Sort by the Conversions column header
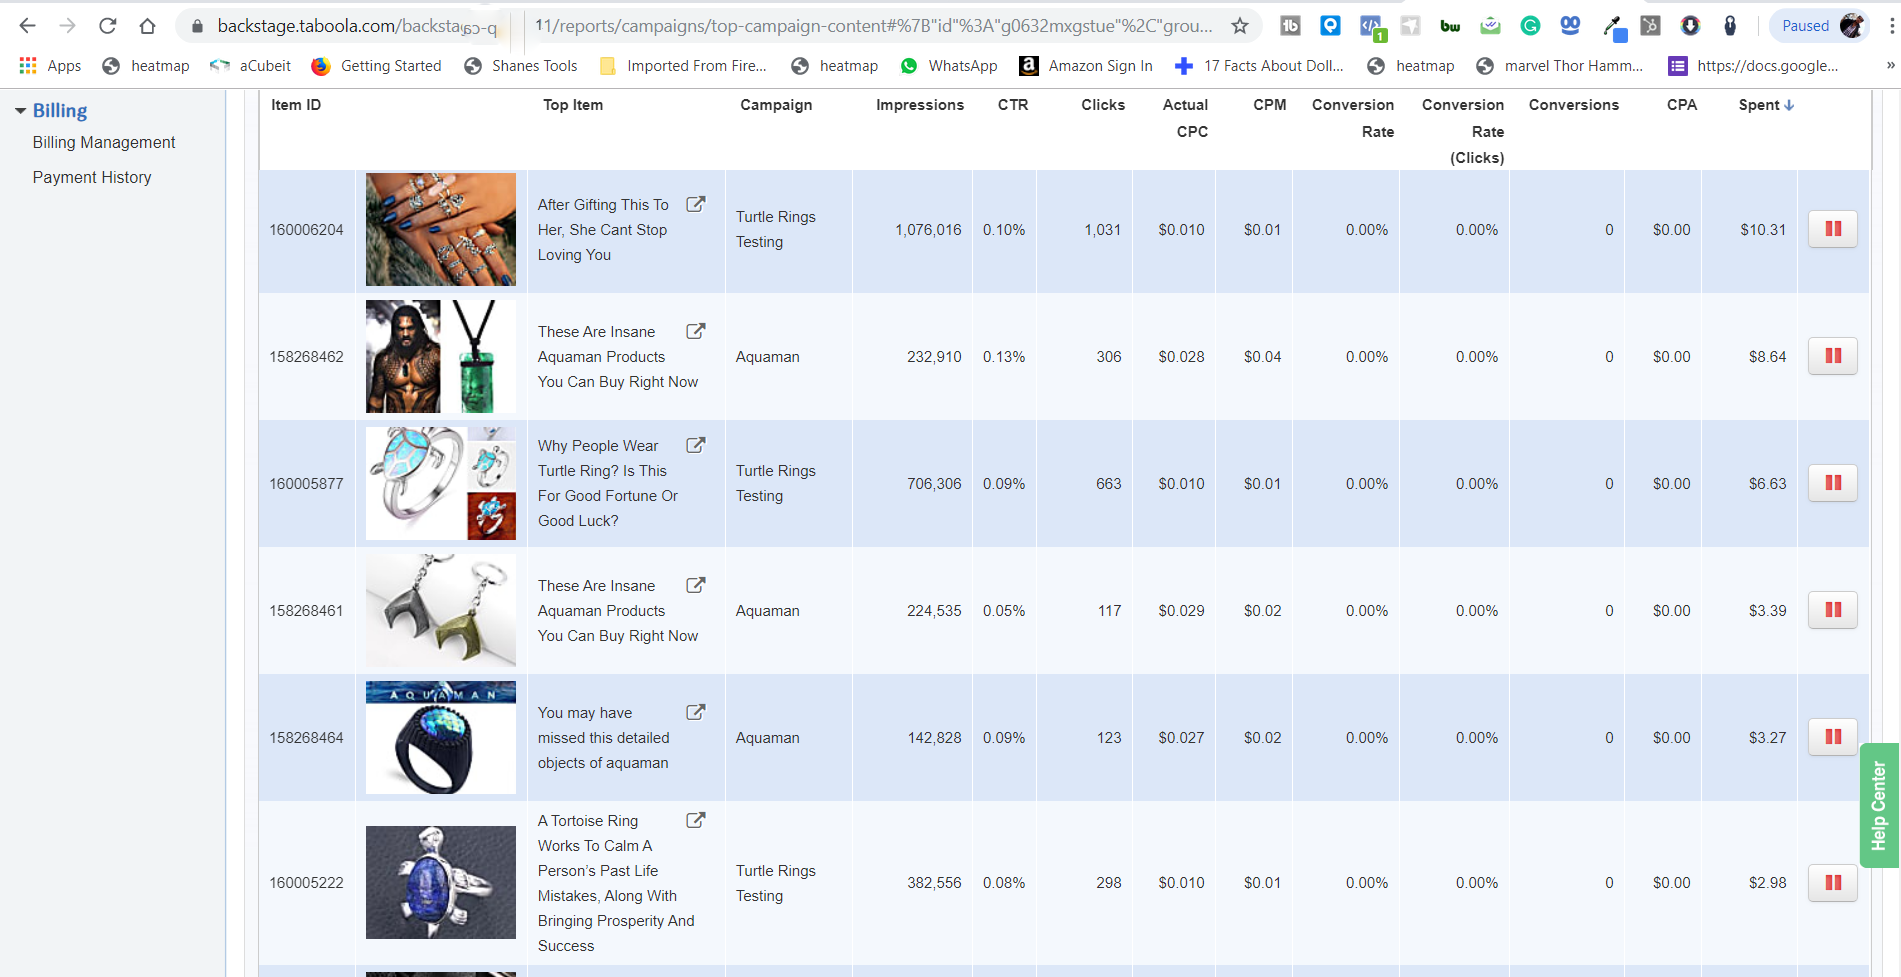Viewport: 1901px width, 977px height. [1574, 105]
